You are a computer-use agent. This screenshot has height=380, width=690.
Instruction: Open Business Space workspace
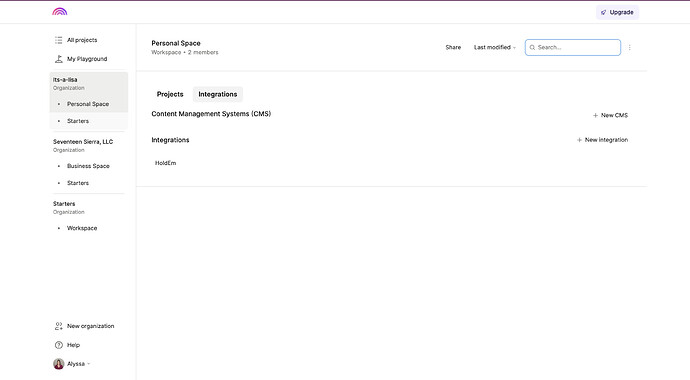pos(88,166)
